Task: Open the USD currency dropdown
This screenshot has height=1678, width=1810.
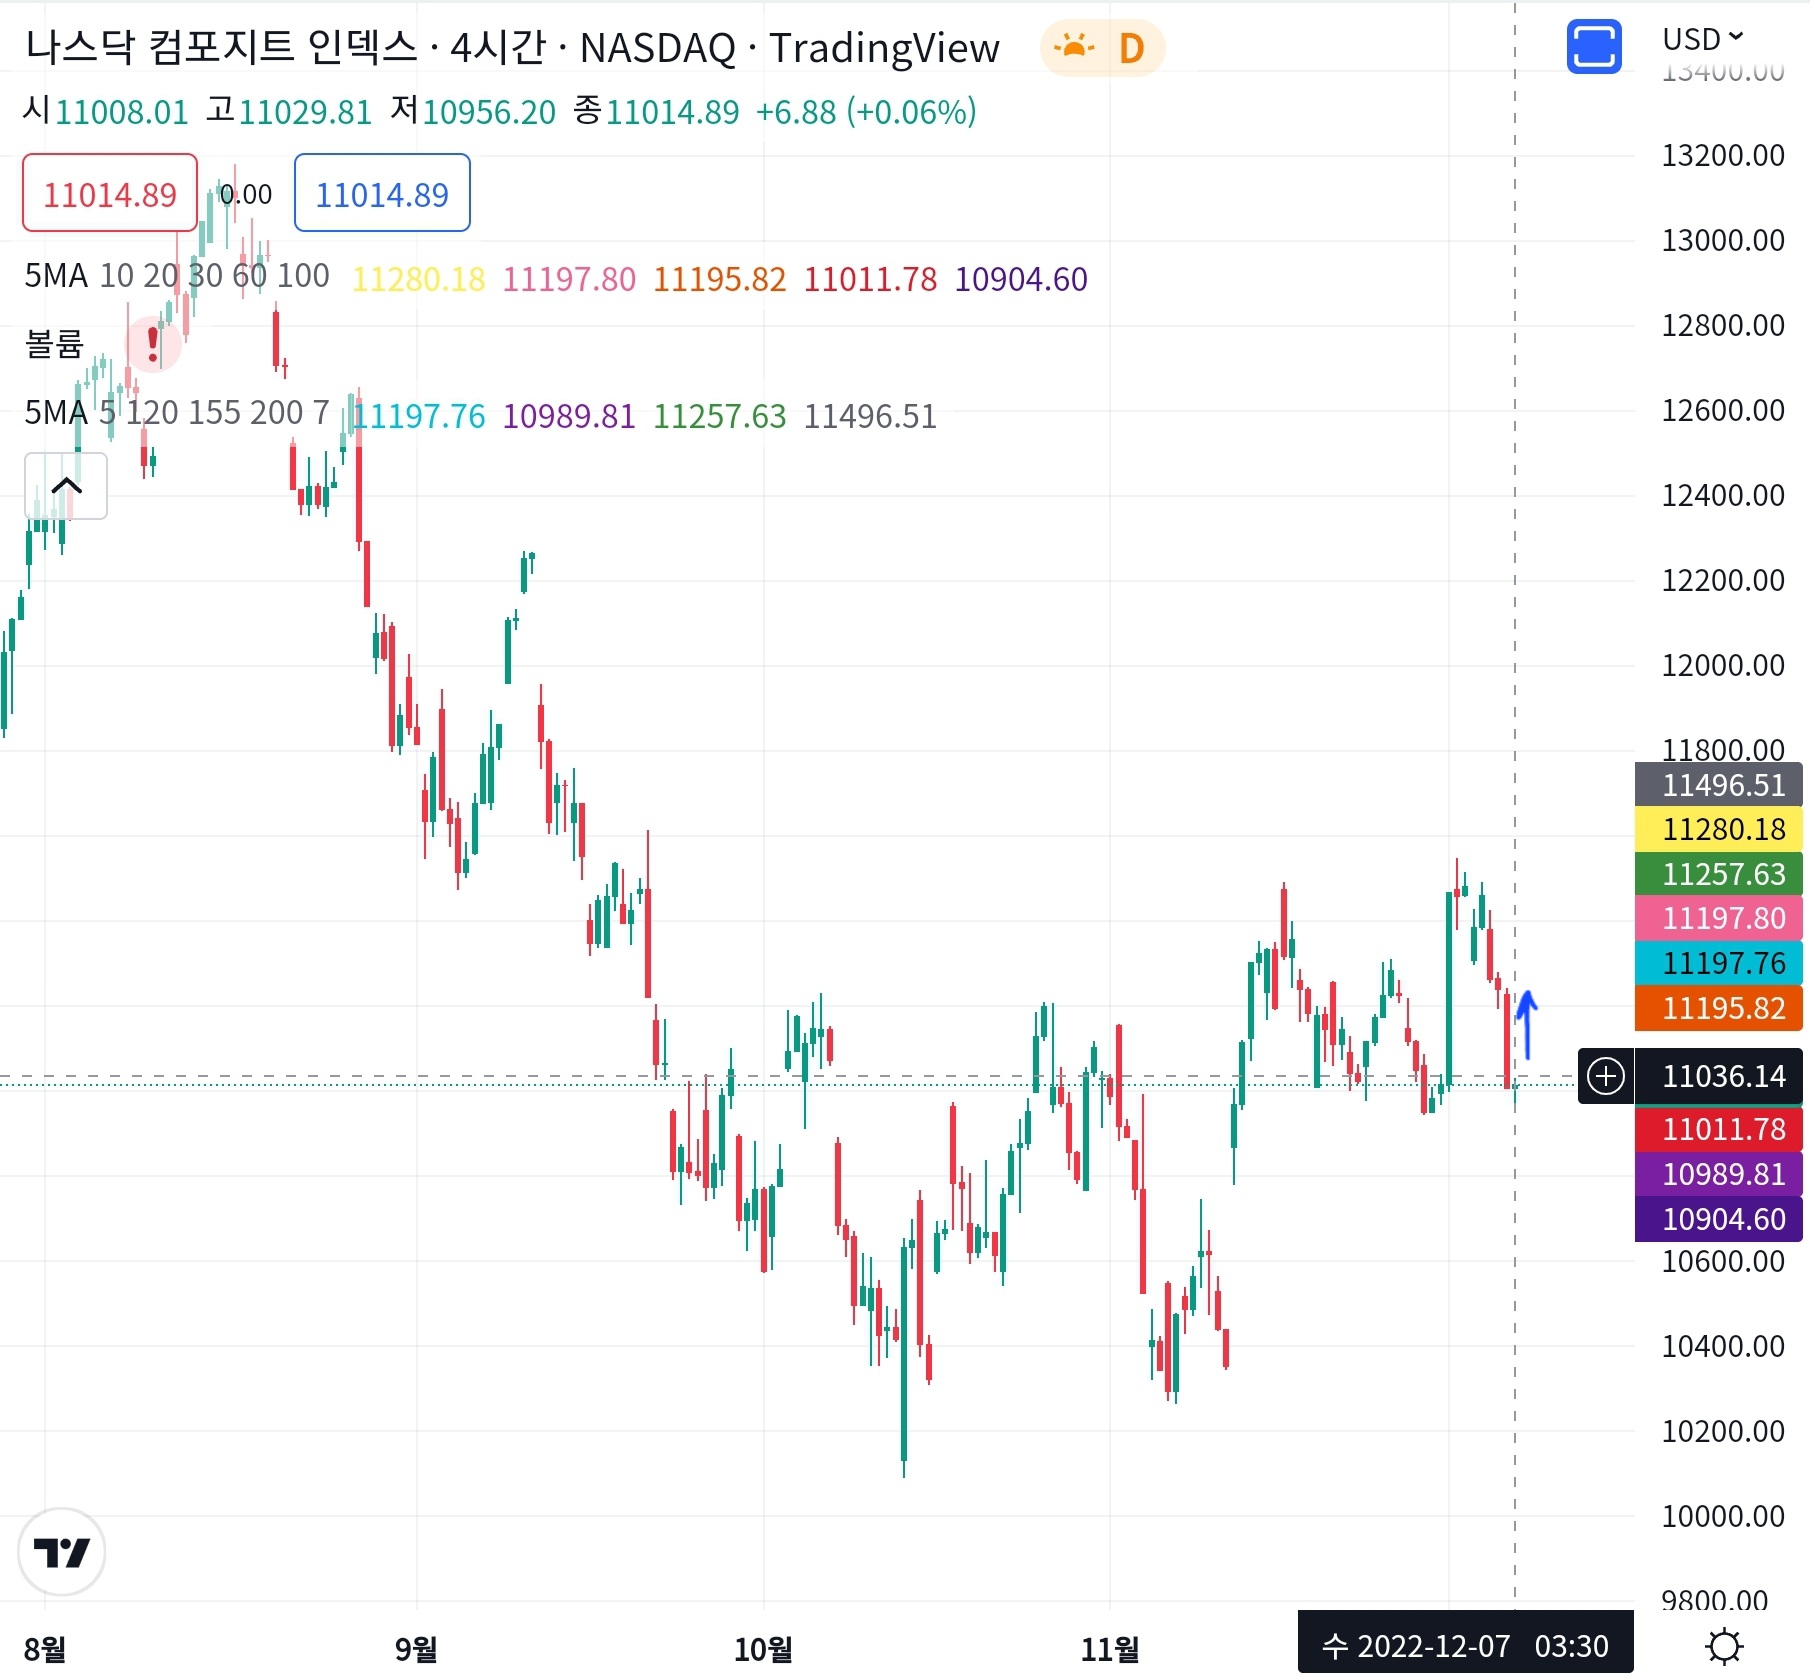Action: (1702, 39)
